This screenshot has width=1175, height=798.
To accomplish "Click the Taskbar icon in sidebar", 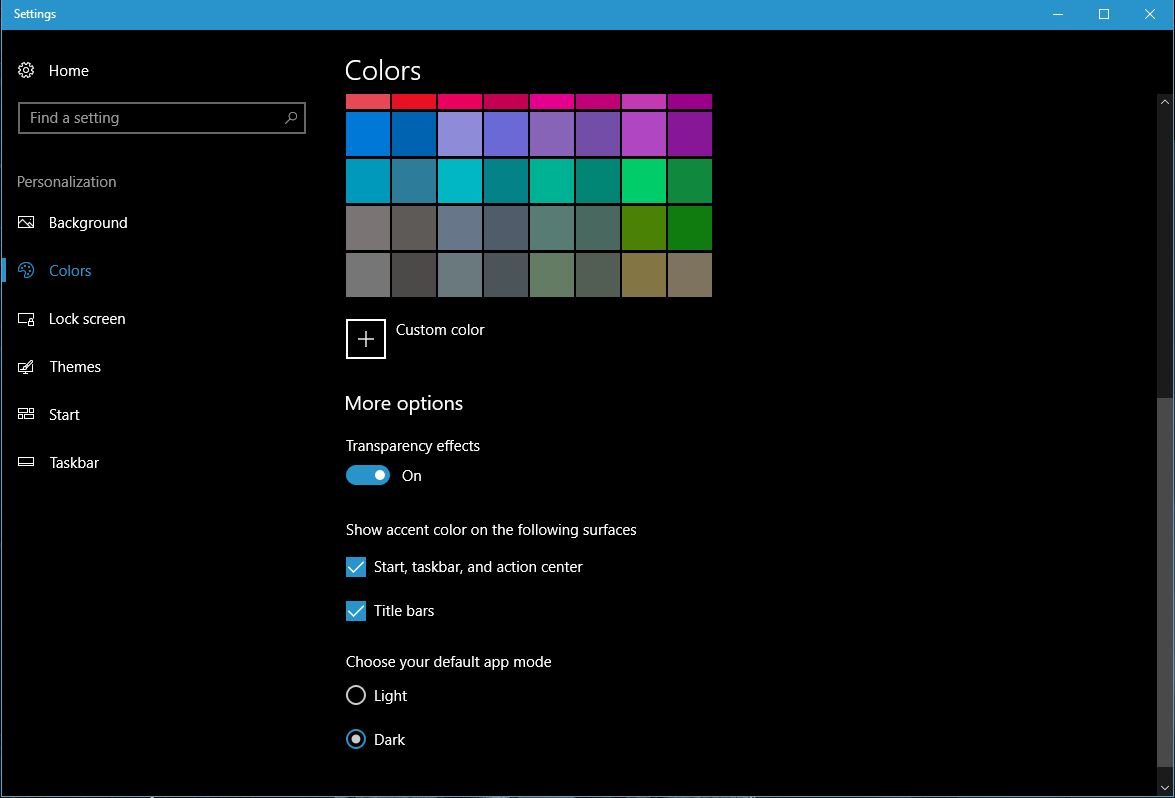I will click(x=27, y=462).
